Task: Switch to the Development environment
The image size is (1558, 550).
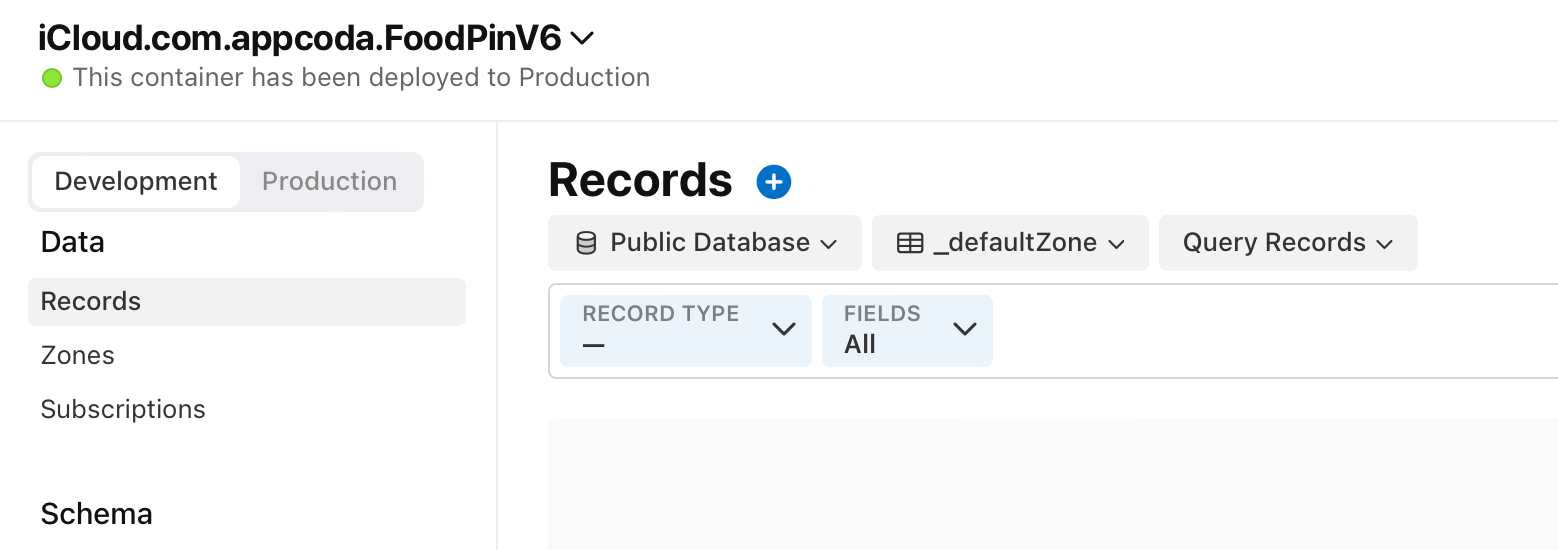Action: point(136,182)
